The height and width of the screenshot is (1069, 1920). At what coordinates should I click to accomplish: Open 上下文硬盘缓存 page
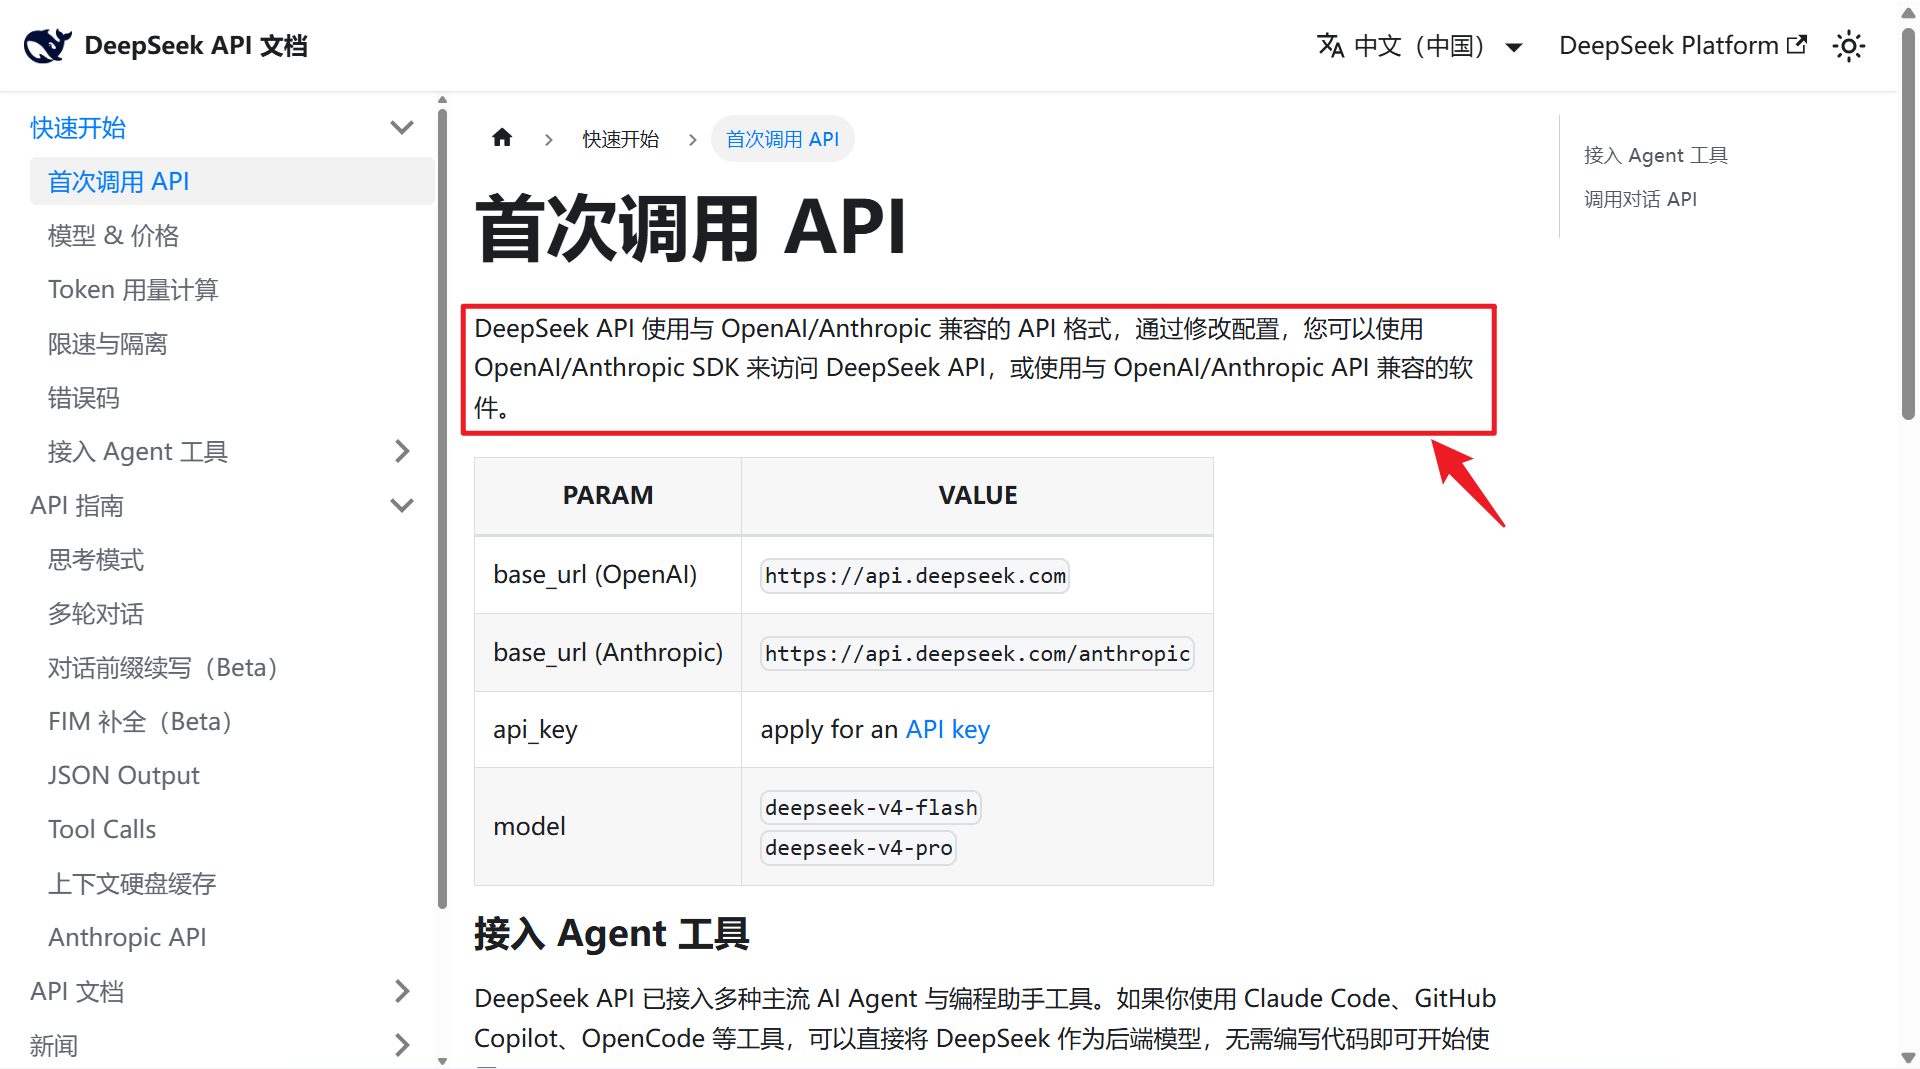[132, 884]
